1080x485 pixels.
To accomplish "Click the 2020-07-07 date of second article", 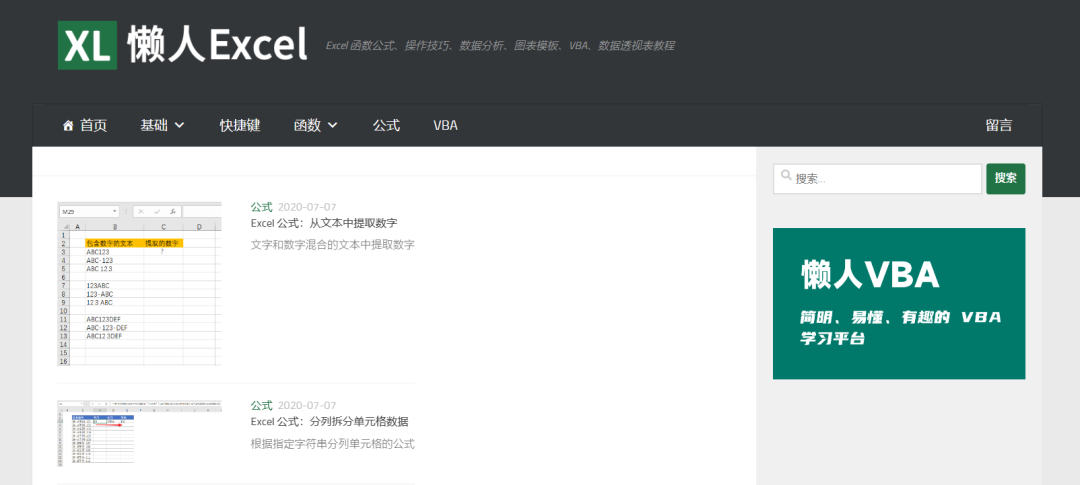I will click(307, 405).
